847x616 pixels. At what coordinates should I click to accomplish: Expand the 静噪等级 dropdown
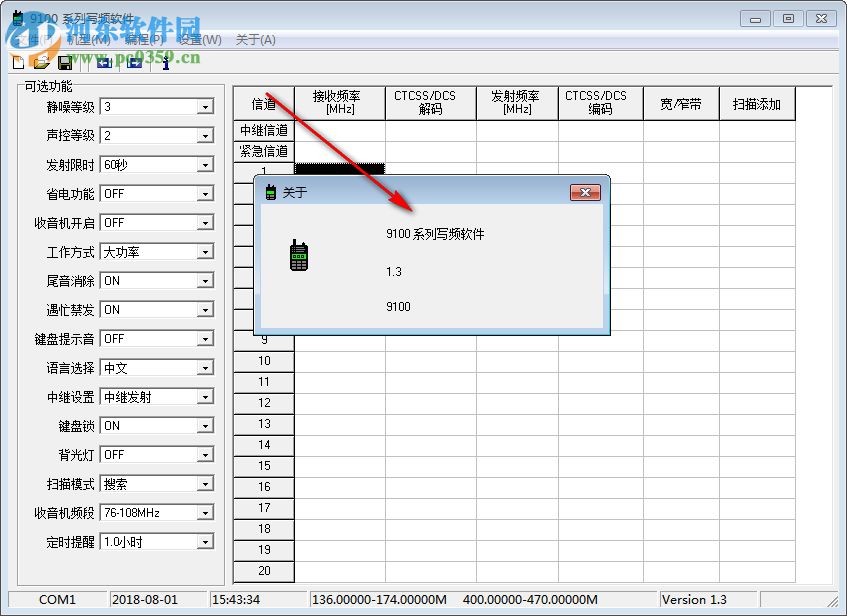pos(205,107)
